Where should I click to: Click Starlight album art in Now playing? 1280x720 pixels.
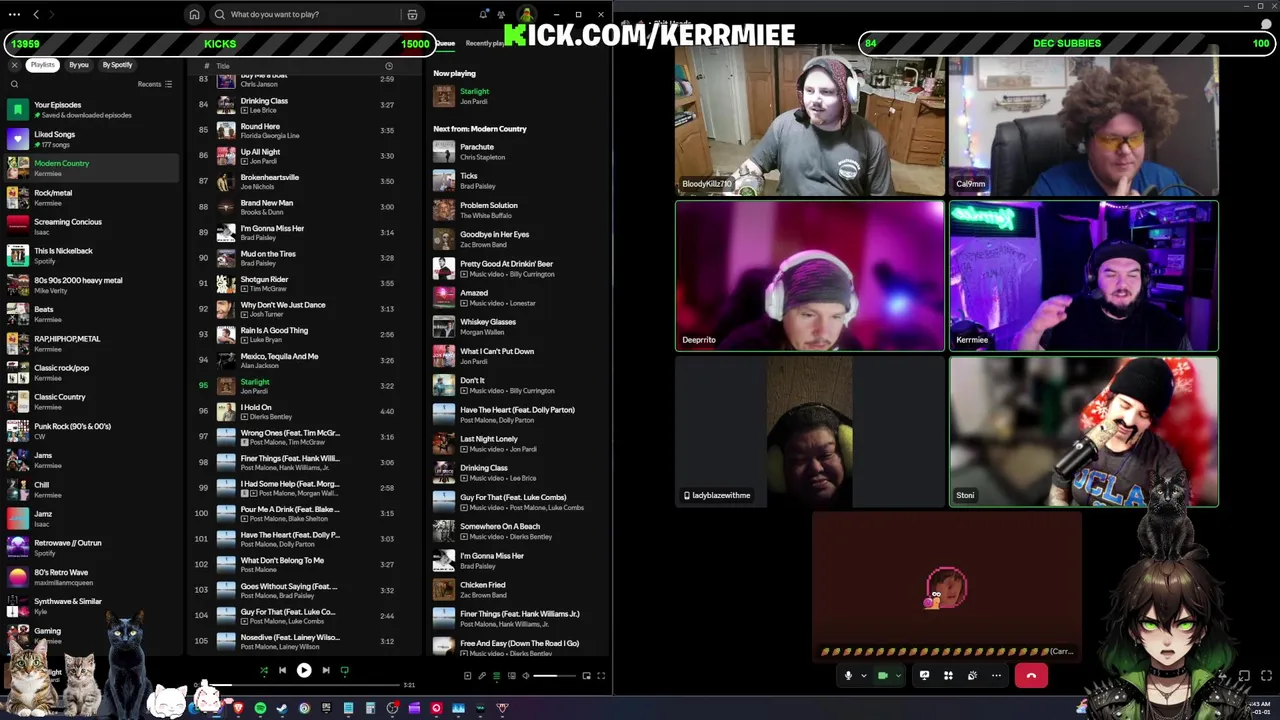coord(443,96)
